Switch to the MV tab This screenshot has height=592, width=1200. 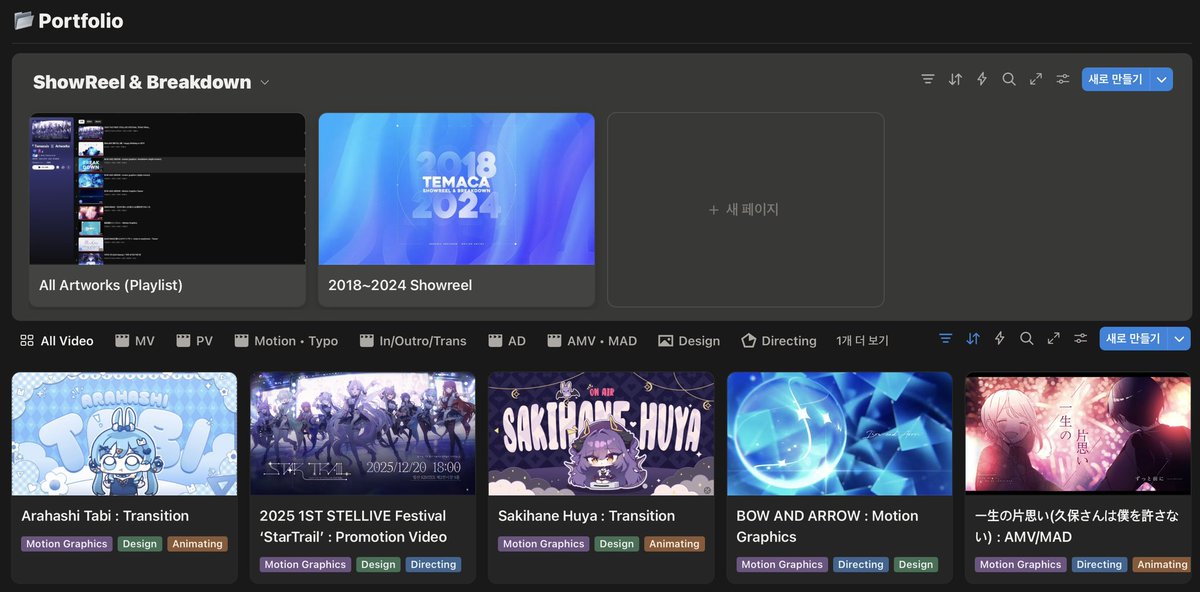coord(135,341)
